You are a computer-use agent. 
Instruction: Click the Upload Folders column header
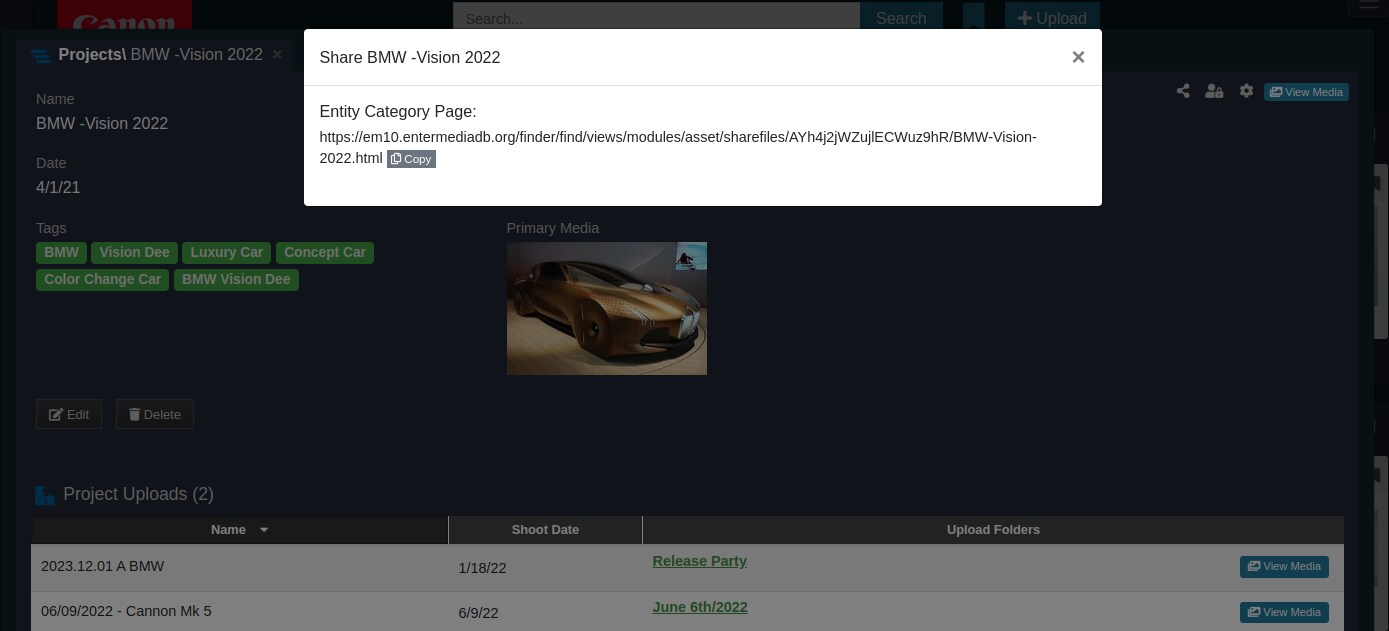[993, 530]
